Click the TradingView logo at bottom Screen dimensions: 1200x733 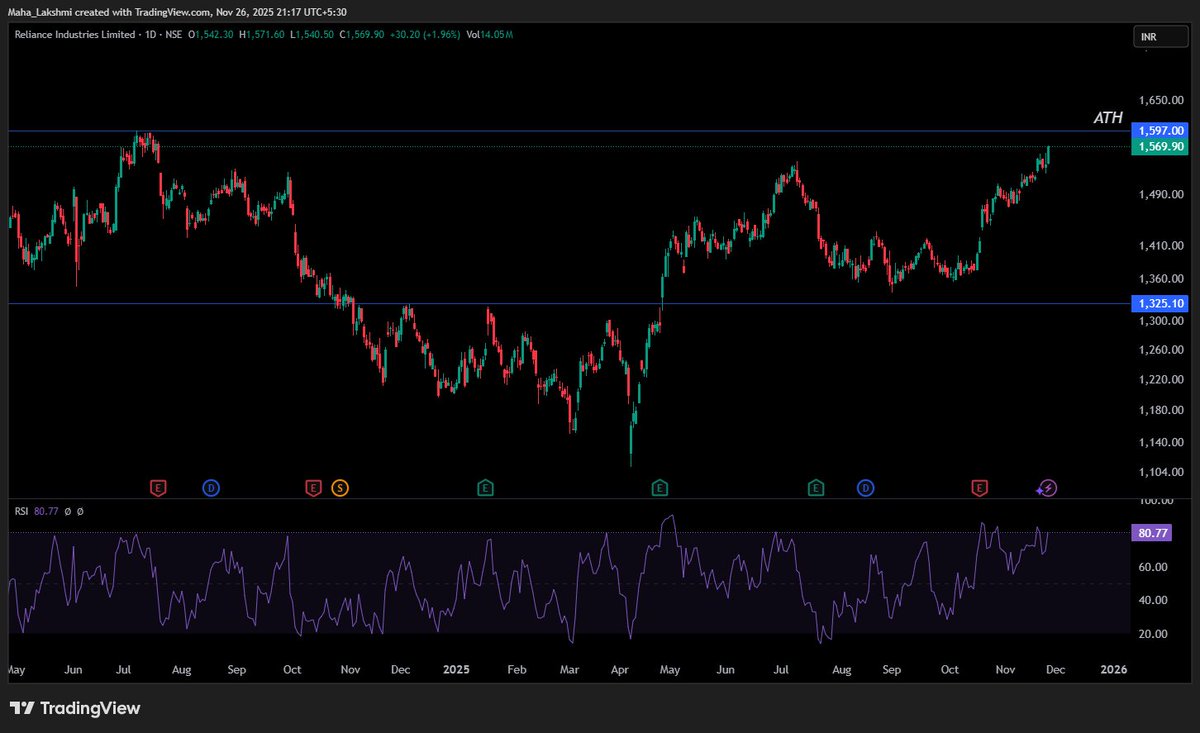(x=76, y=708)
